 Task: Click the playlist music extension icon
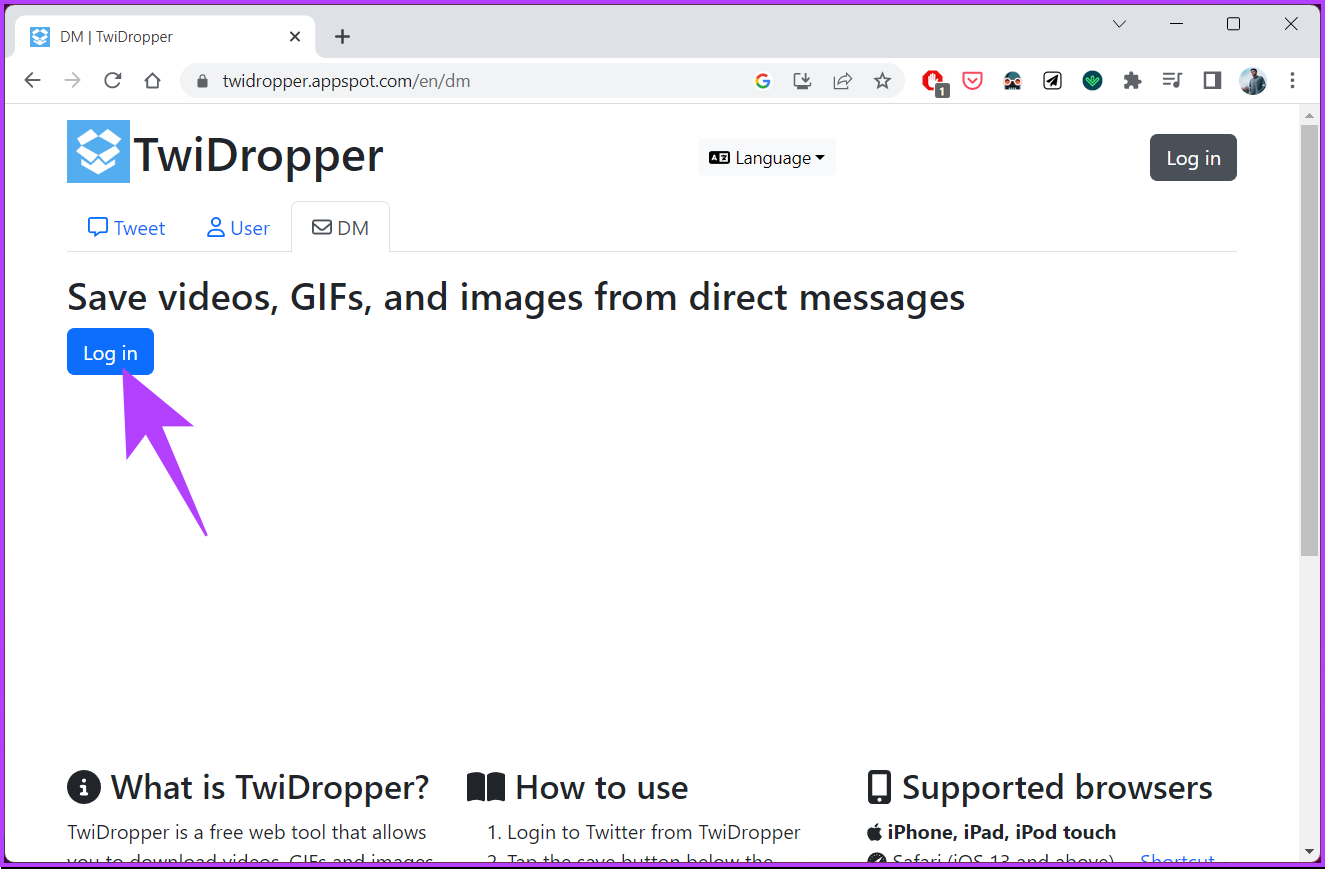tap(1172, 80)
